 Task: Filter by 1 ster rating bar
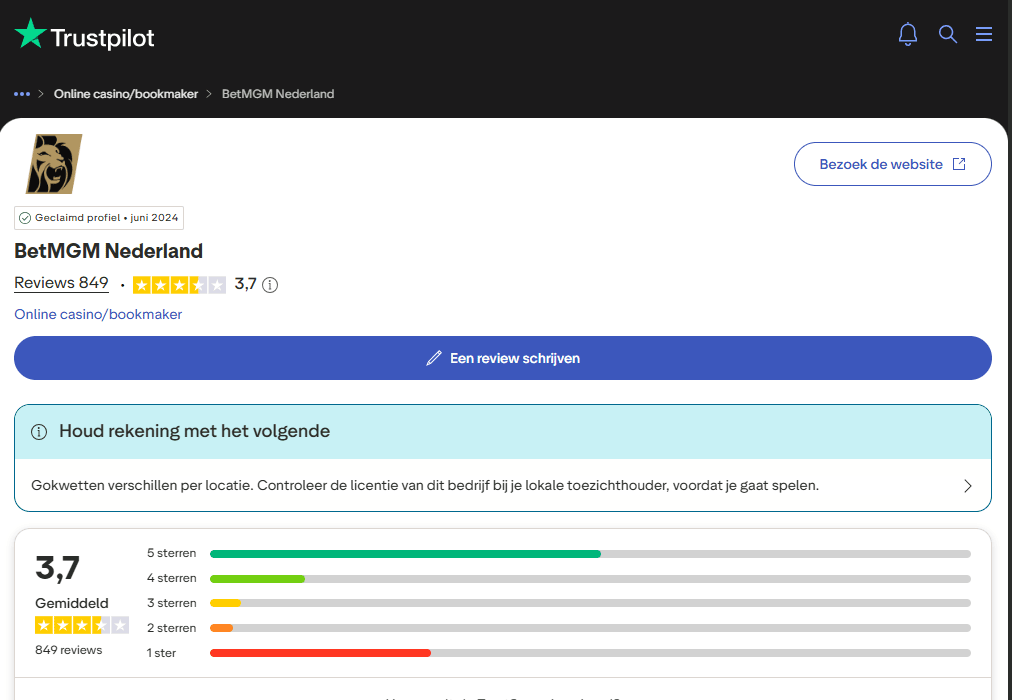591,654
